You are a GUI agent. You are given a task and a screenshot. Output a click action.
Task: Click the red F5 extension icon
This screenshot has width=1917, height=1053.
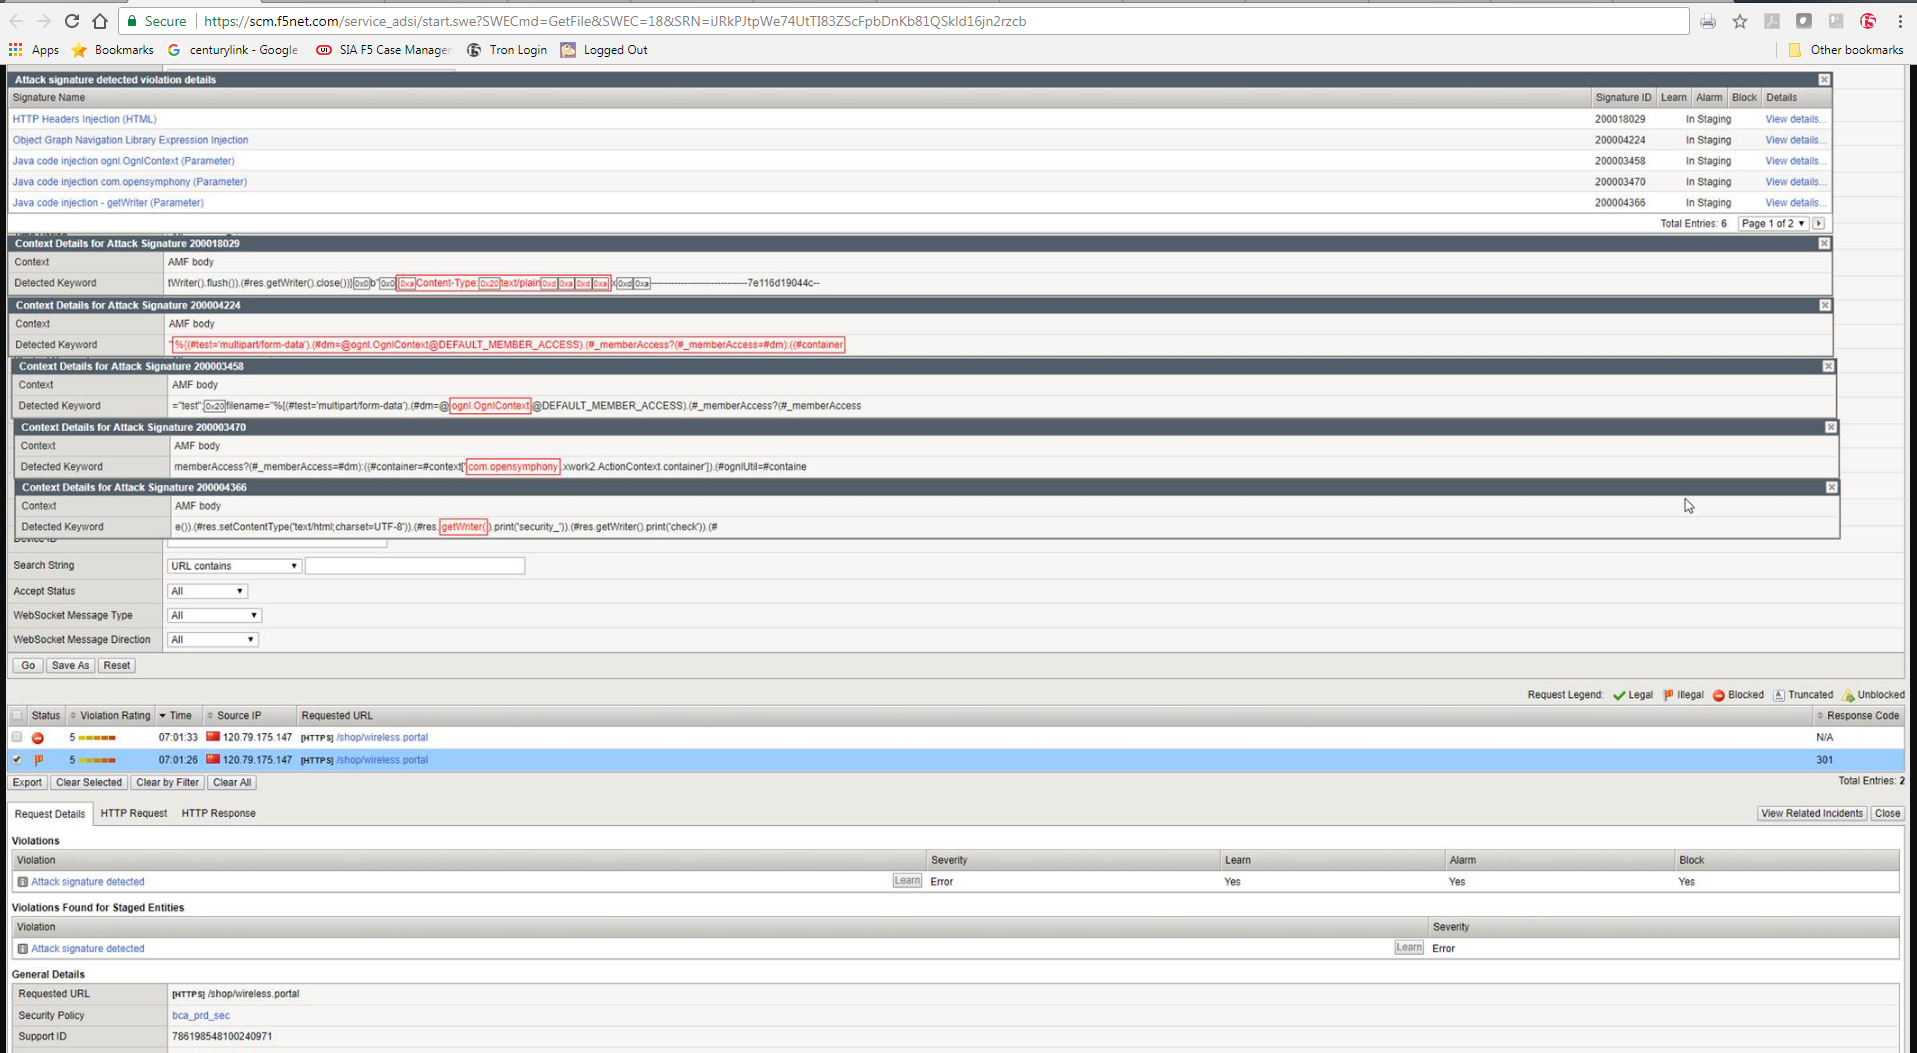pyautogui.click(x=1868, y=21)
